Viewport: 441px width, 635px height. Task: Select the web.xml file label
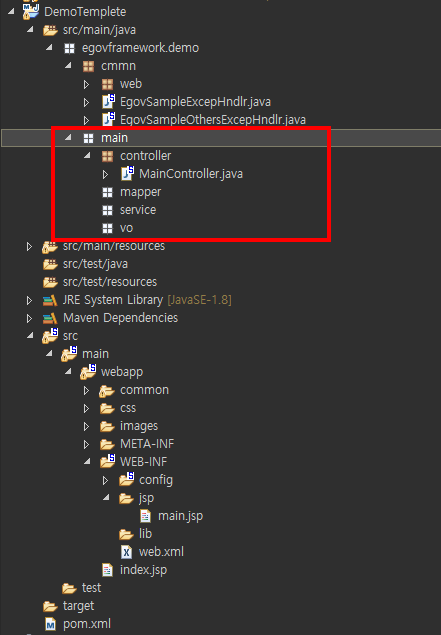161,552
